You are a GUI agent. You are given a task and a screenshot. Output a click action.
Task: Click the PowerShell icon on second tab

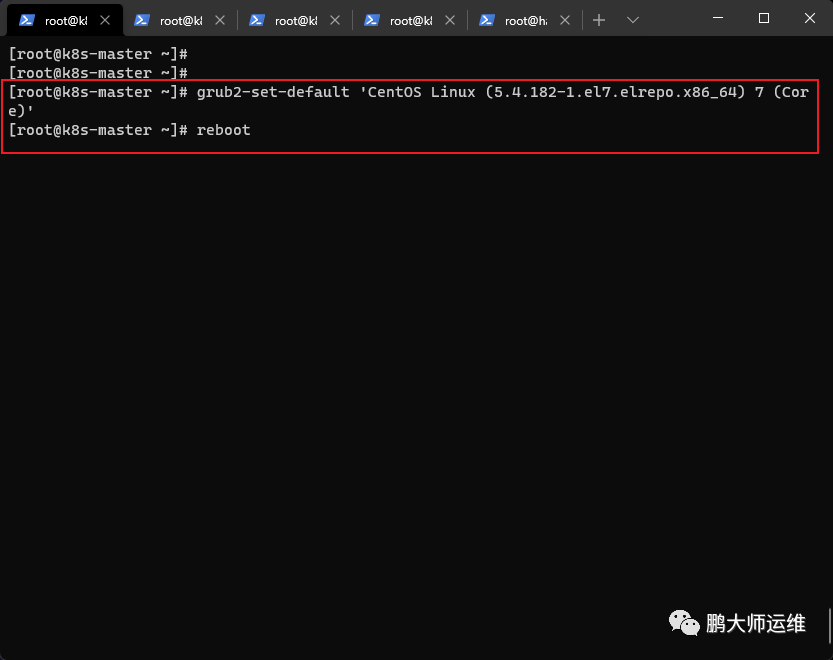coord(142,20)
